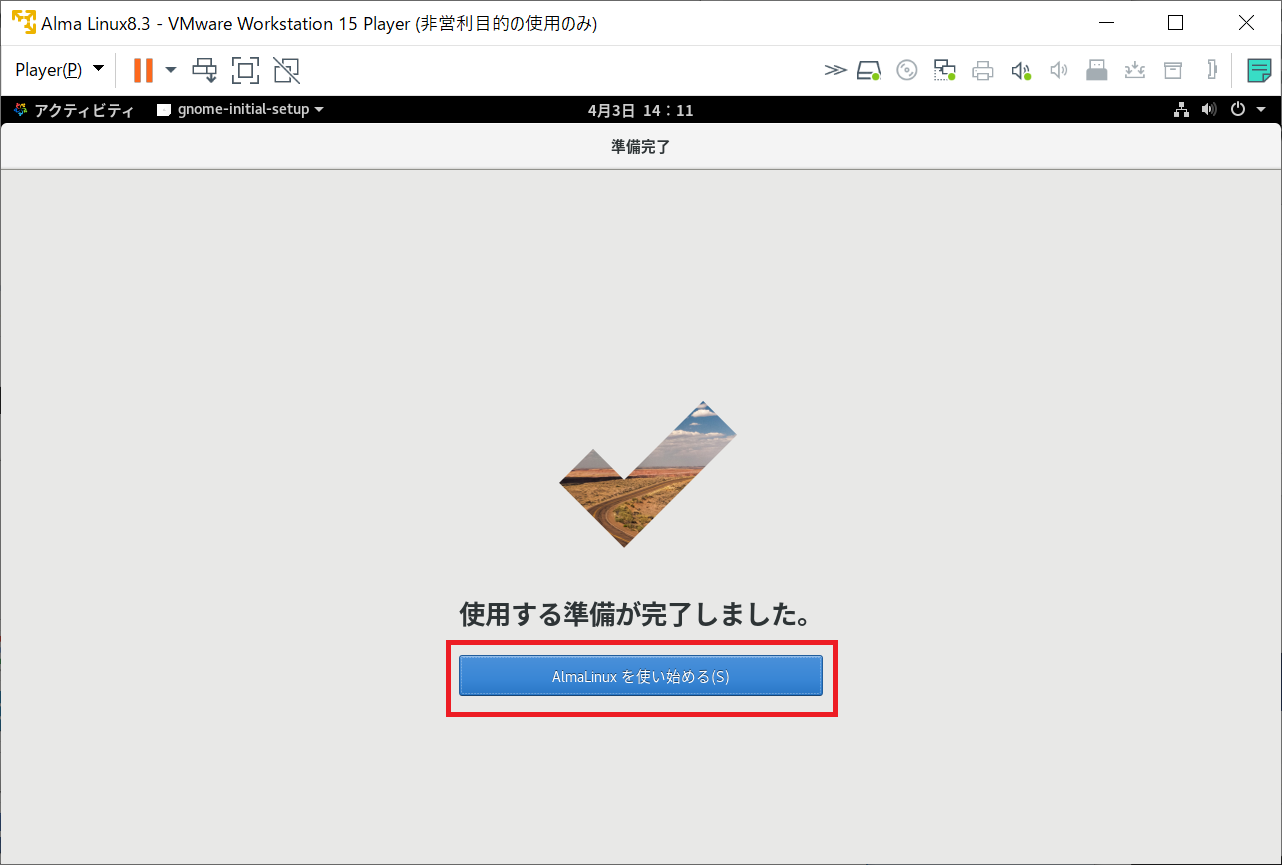The height and width of the screenshot is (865, 1282).
Task: Click the AlmaLinux を使い始める button
Action: pos(641,676)
